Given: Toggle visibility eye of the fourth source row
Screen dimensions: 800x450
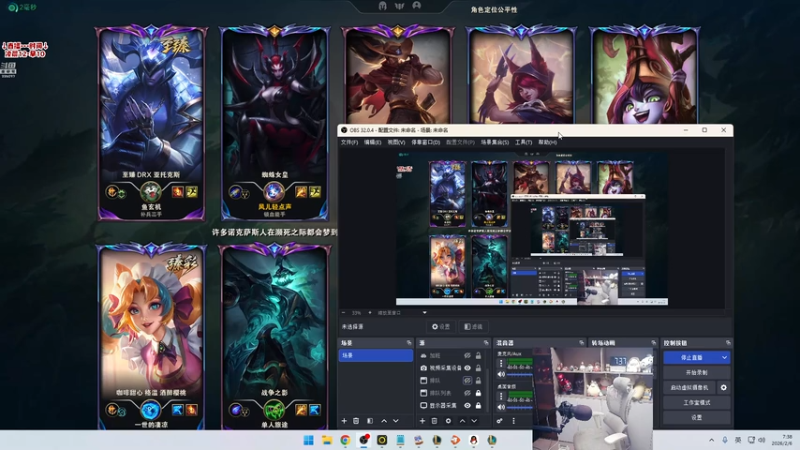Looking at the screenshot, I should 467,393.
